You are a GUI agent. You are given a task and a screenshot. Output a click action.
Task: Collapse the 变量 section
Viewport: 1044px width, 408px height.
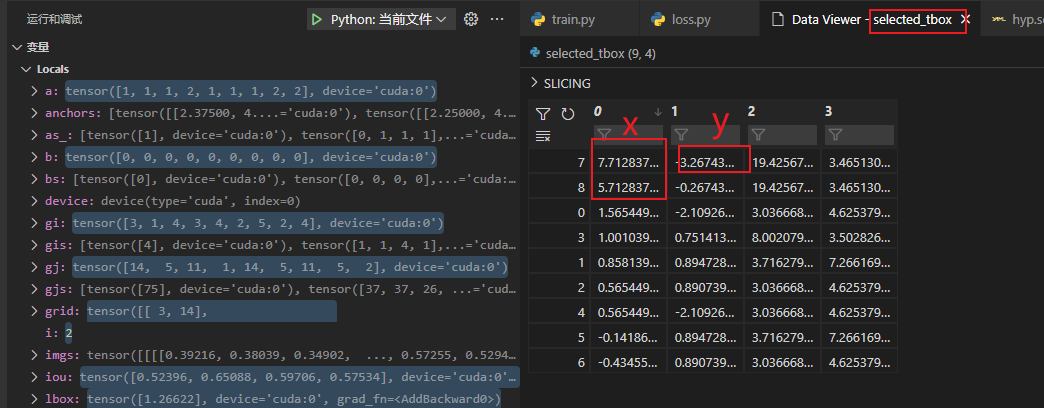coord(17,47)
